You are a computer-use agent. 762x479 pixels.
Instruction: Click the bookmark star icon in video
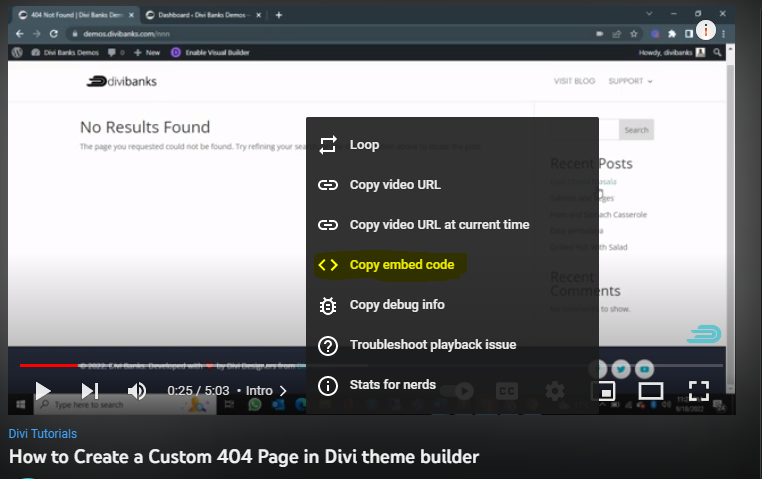tap(633, 34)
